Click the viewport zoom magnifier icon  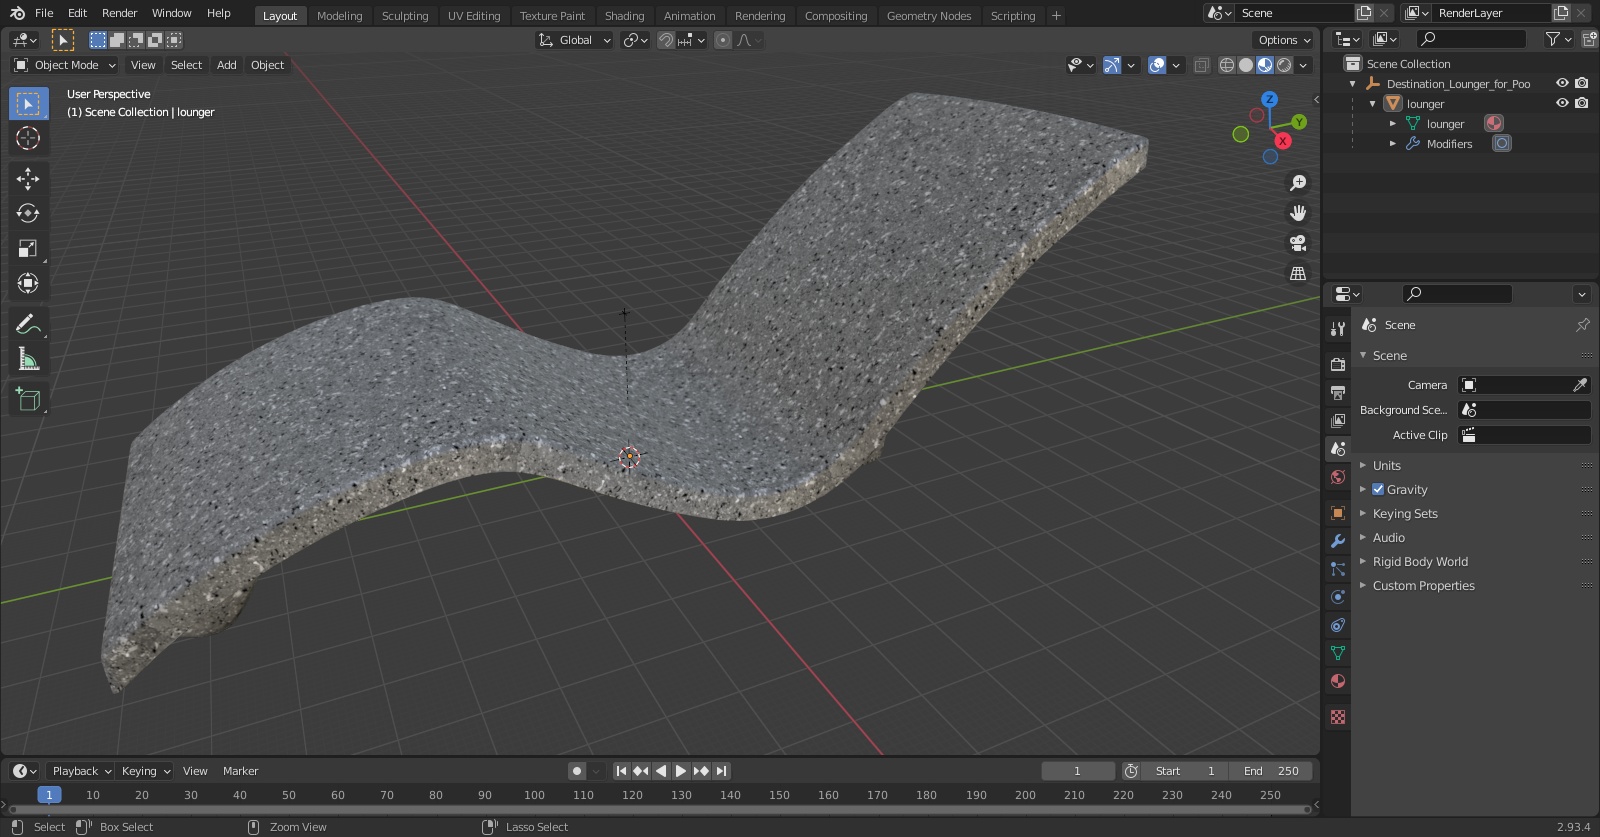(x=1298, y=183)
